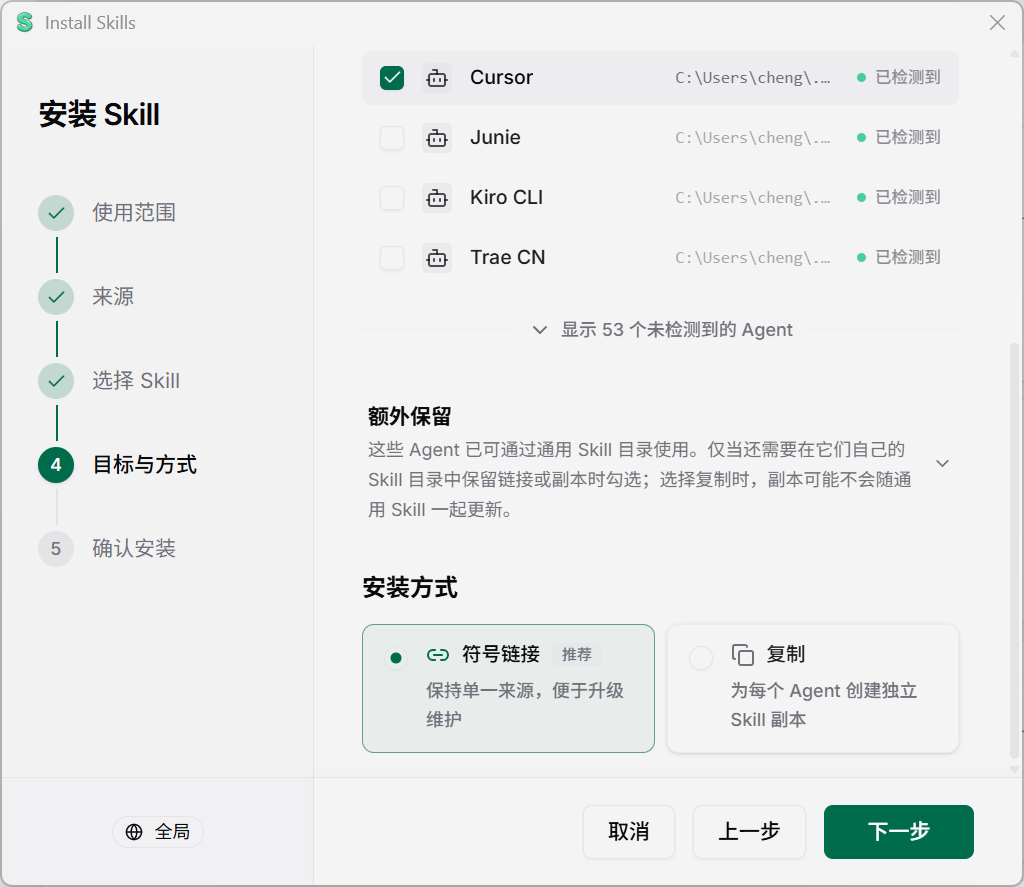Click the 安装方式 heading
The image size is (1024, 887).
point(410,588)
